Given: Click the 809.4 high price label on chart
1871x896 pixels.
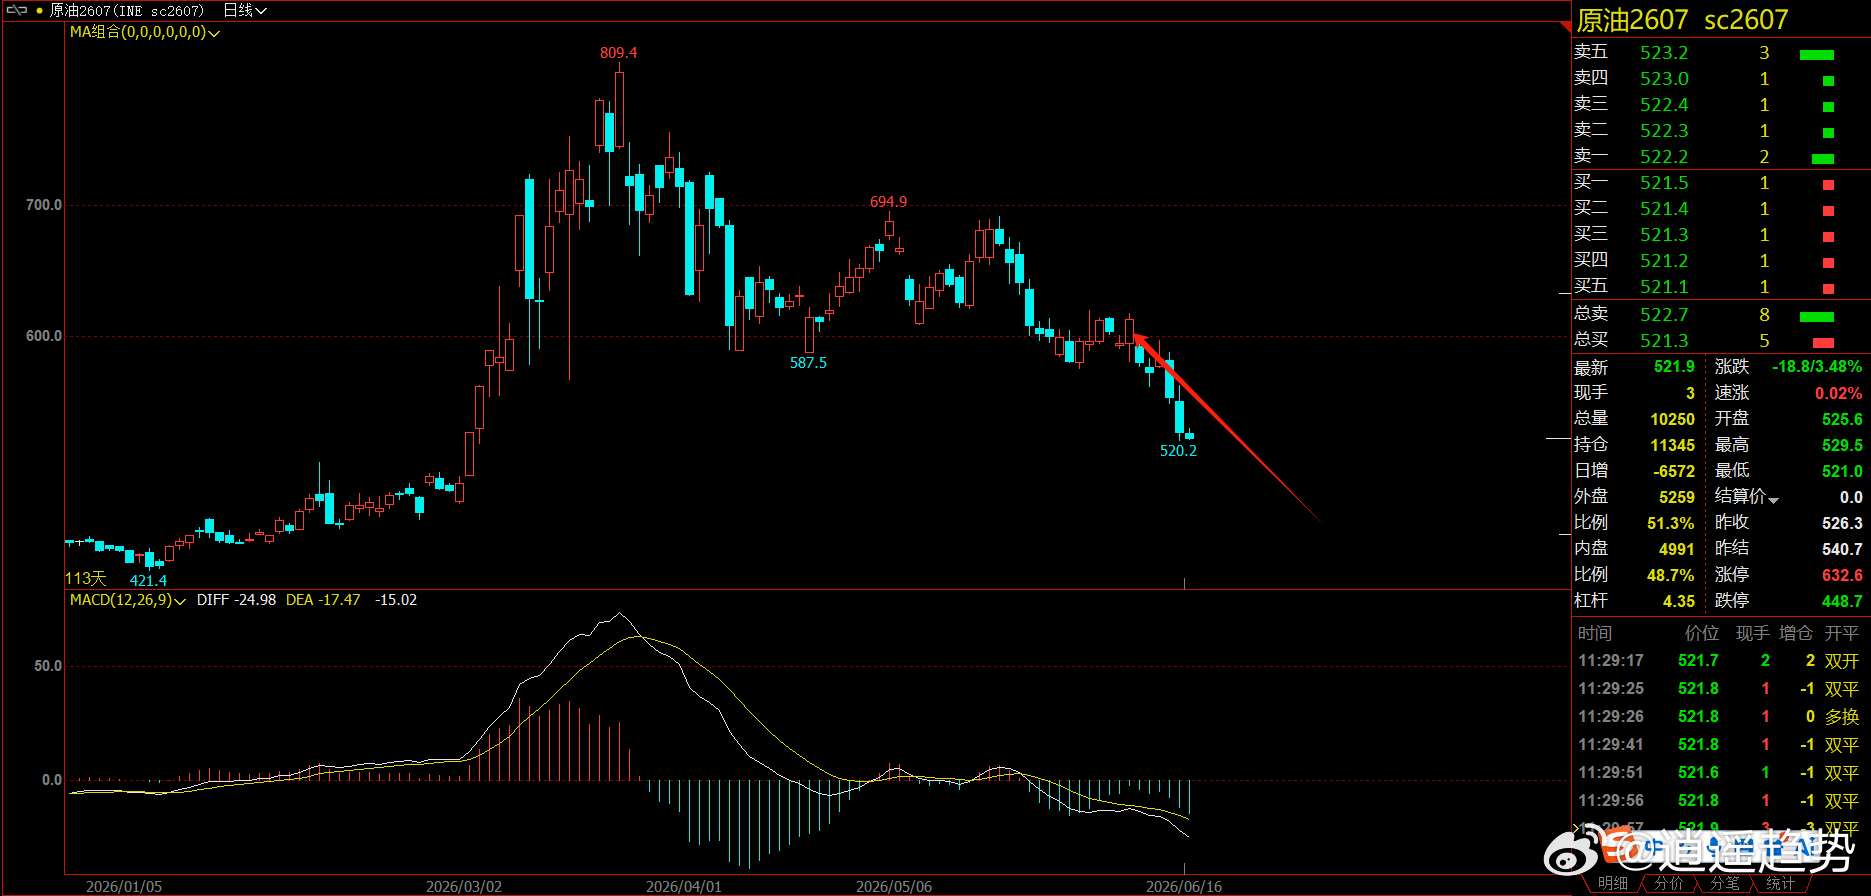Looking at the screenshot, I should pos(618,53).
